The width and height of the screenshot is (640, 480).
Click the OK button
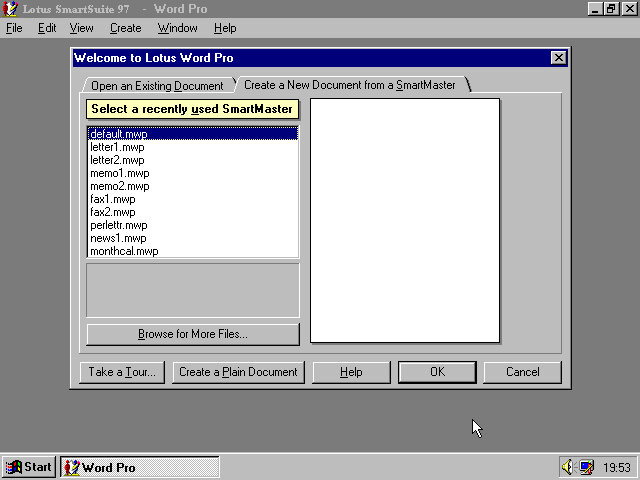click(437, 372)
